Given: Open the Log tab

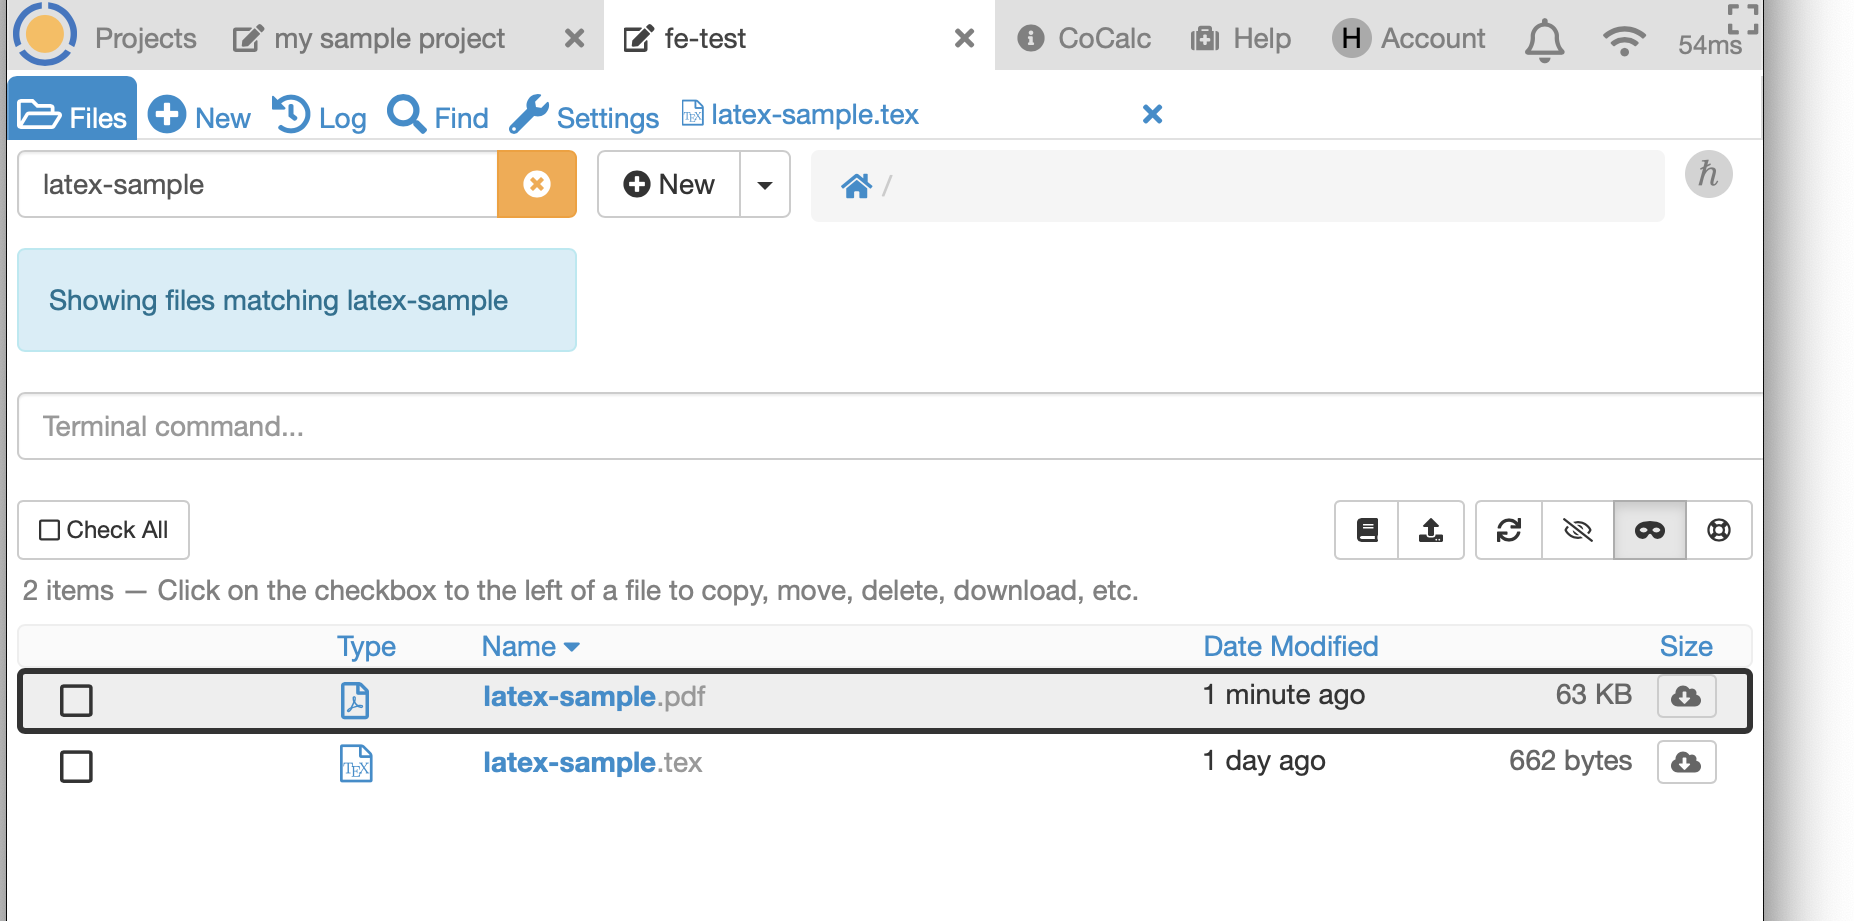Looking at the screenshot, I should pyautogui.click(x=320, y=117).
